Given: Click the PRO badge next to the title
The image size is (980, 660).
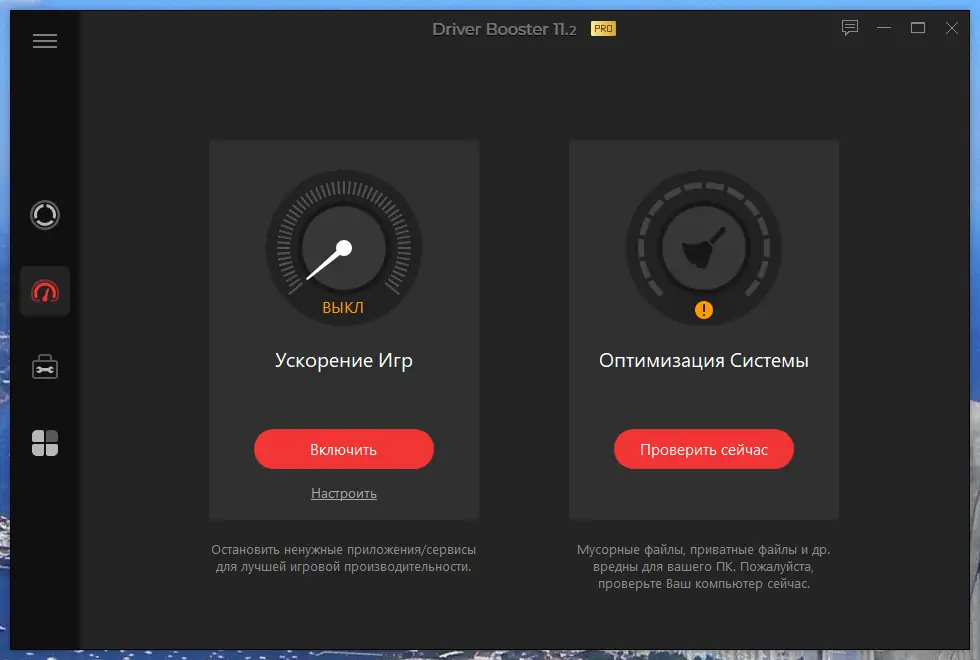Looking at the screenshot, I should pos(604,29).
